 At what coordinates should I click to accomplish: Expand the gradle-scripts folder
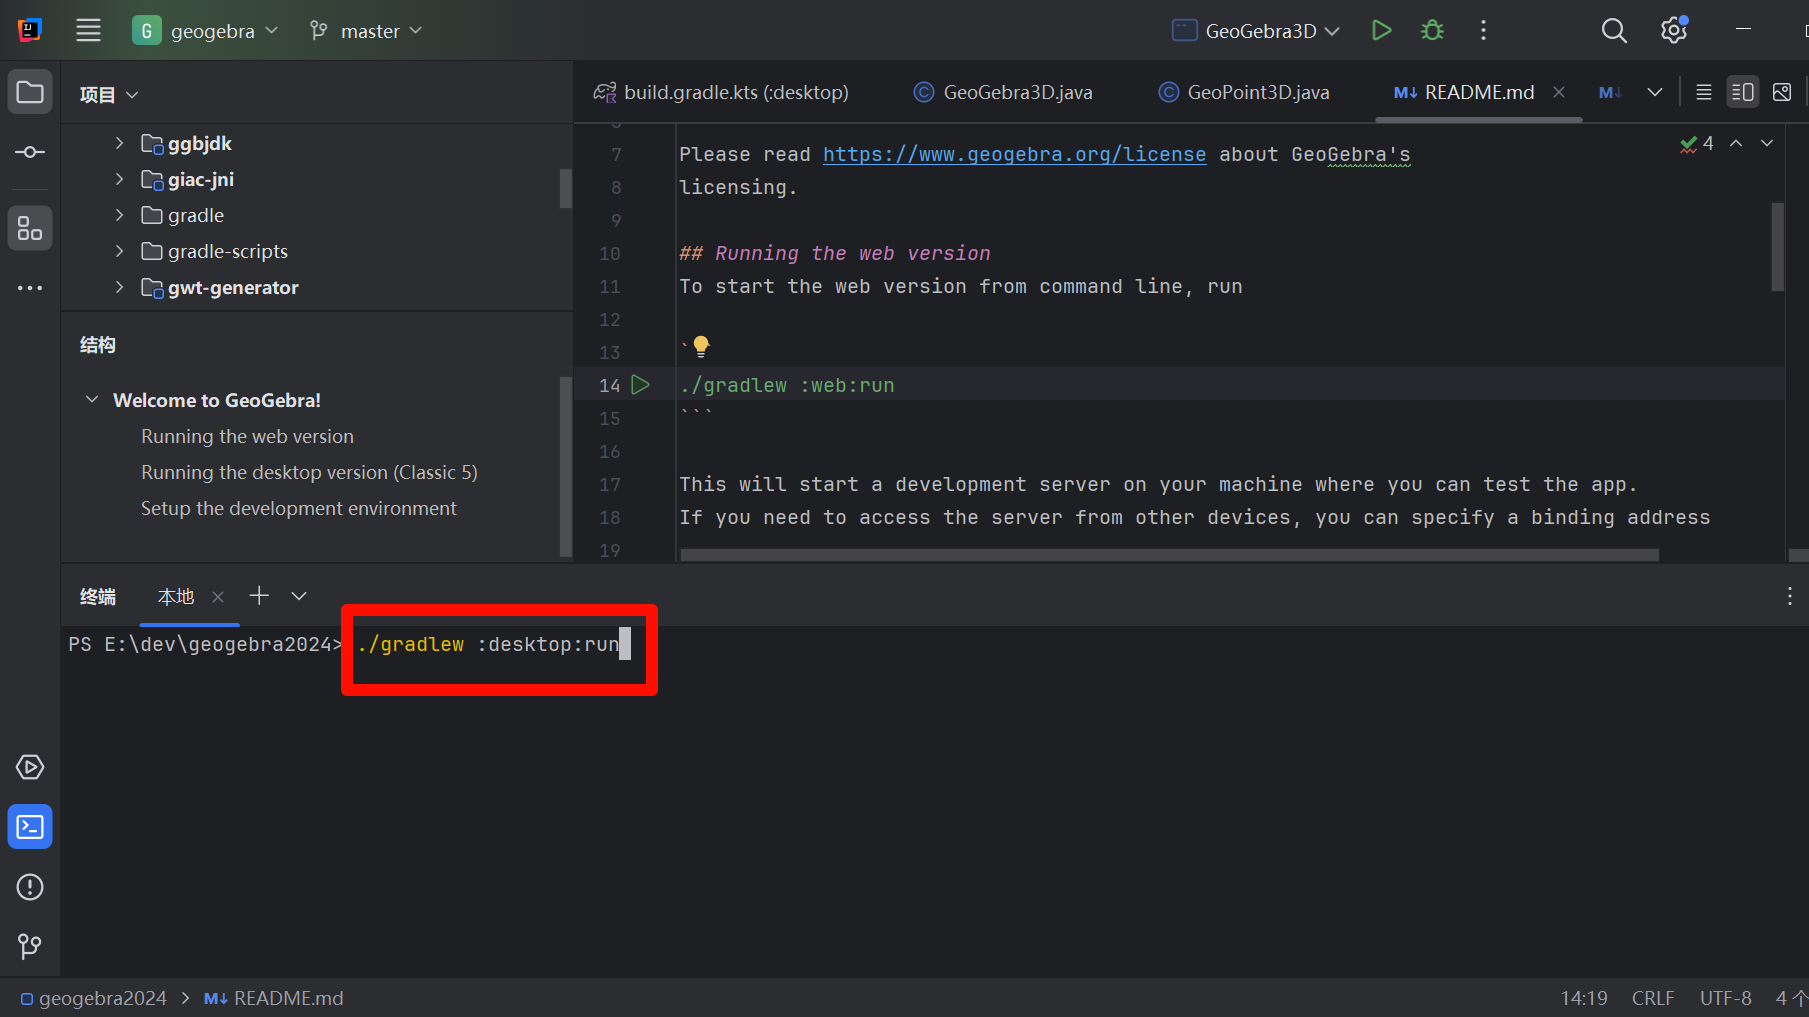coord(119,251)
